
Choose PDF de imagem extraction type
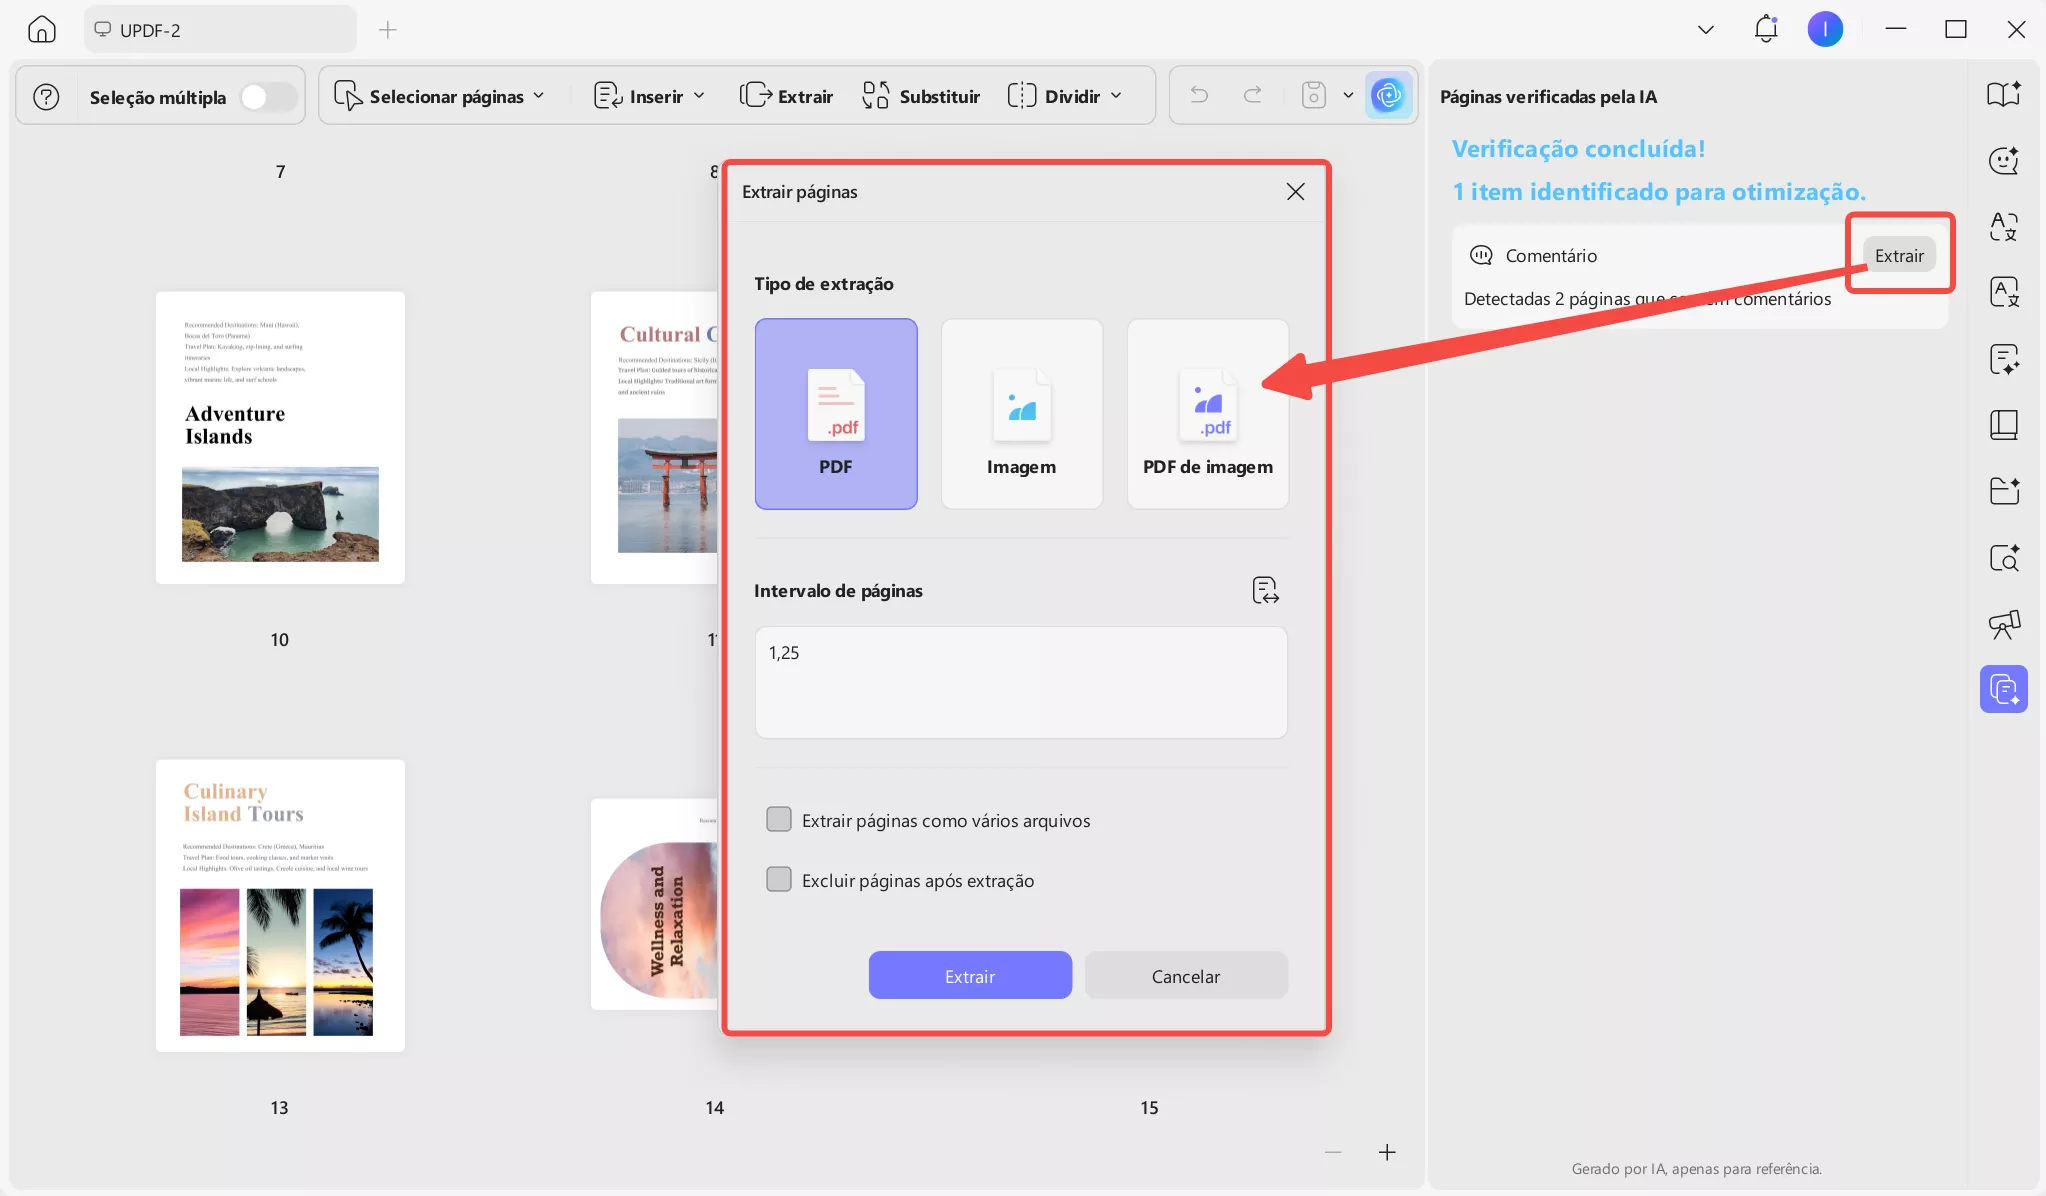(1208, 414)
